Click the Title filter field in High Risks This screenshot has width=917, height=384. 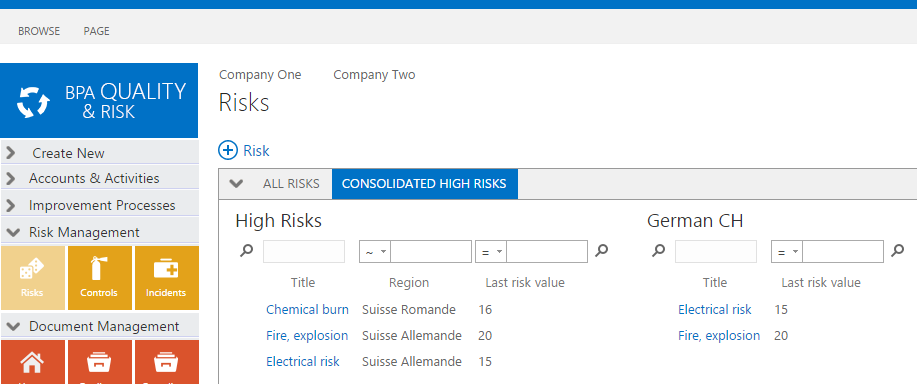click(304, 251)
